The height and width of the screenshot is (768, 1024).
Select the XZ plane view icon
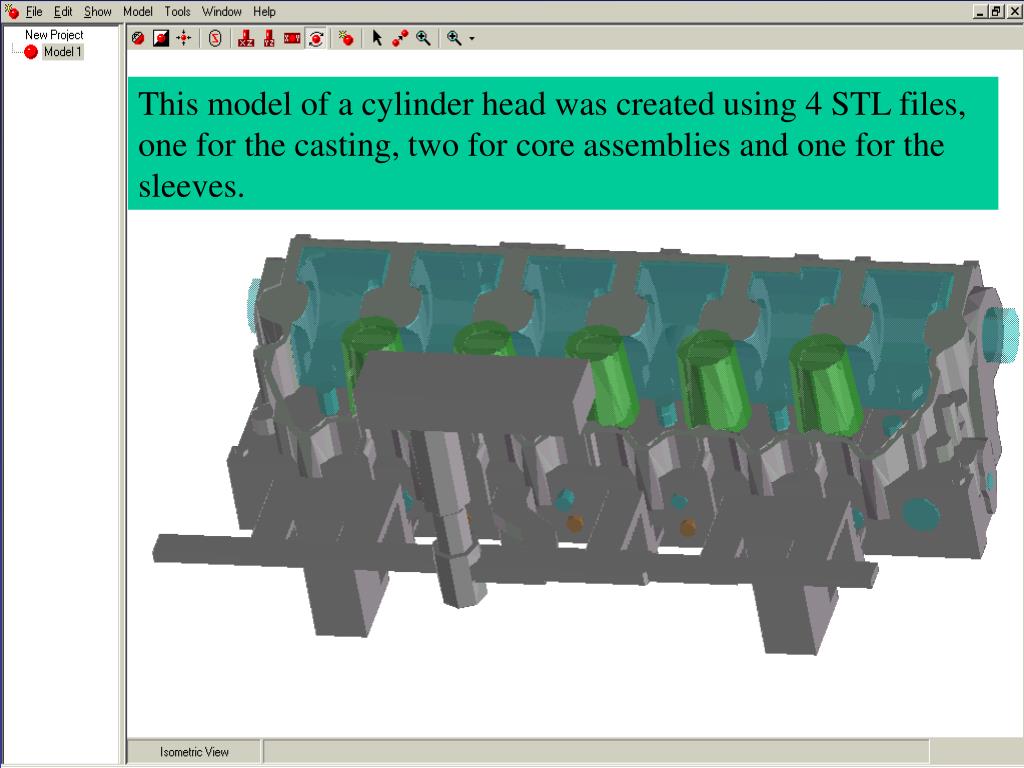246,39
